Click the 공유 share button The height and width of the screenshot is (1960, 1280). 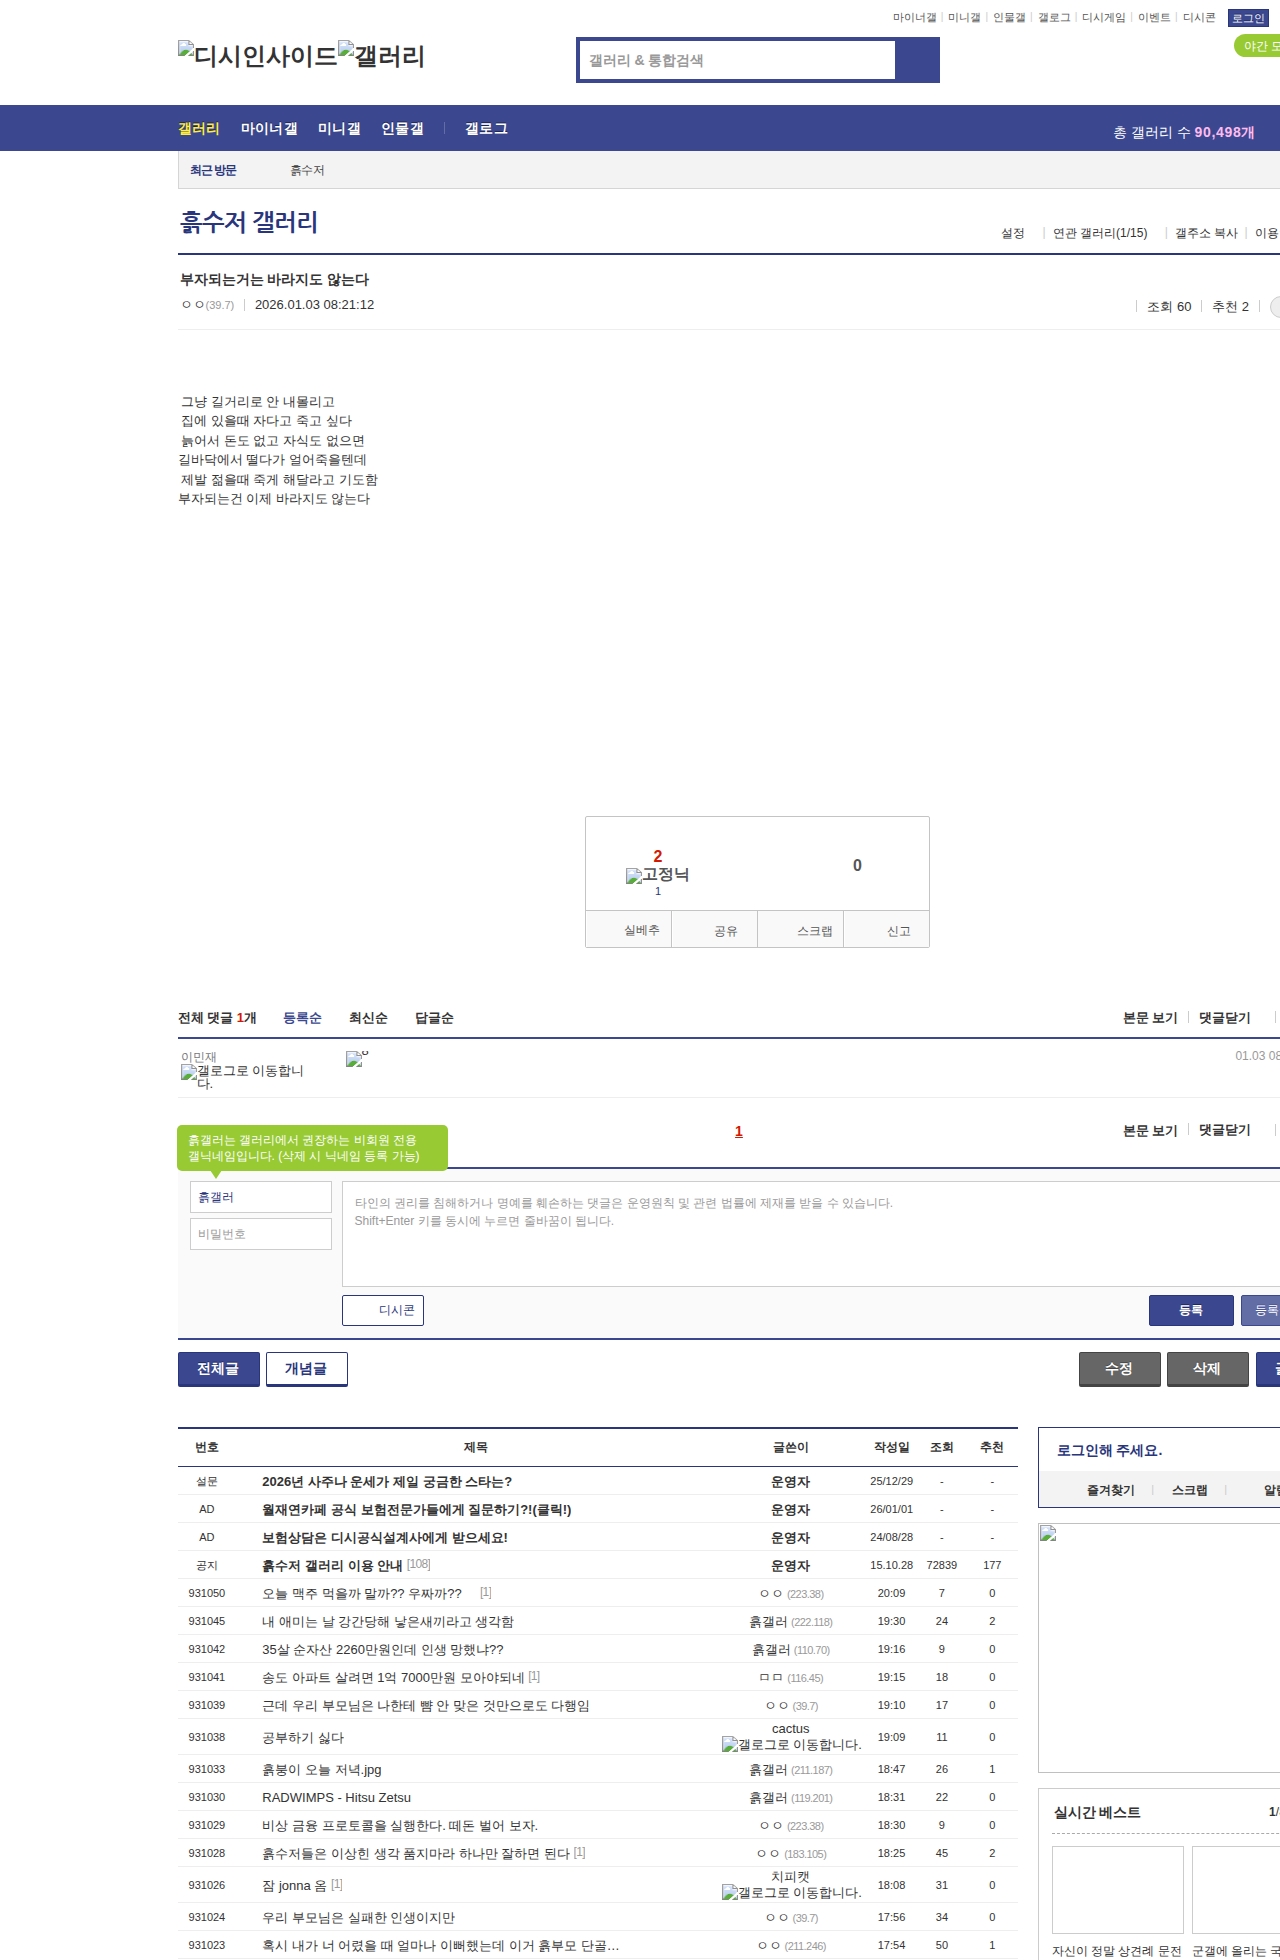click(x=725, y=931)
